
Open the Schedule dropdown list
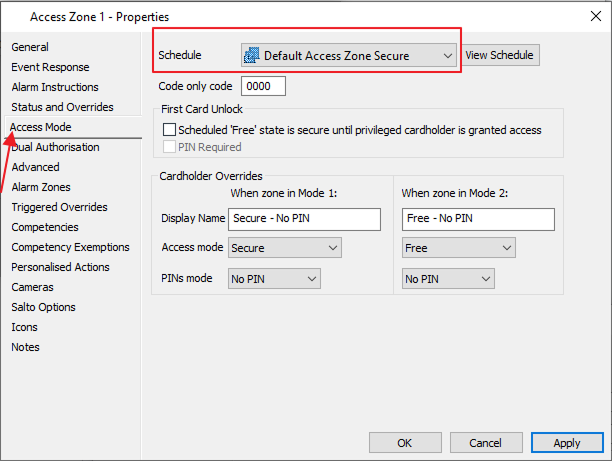(448, 56)
